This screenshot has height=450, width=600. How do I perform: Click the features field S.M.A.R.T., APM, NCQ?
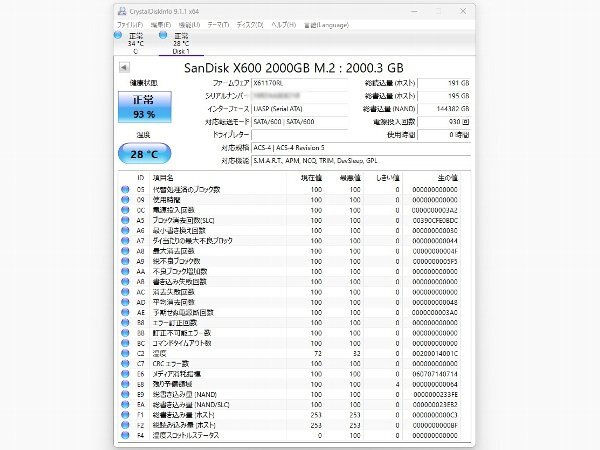point(361,161)
